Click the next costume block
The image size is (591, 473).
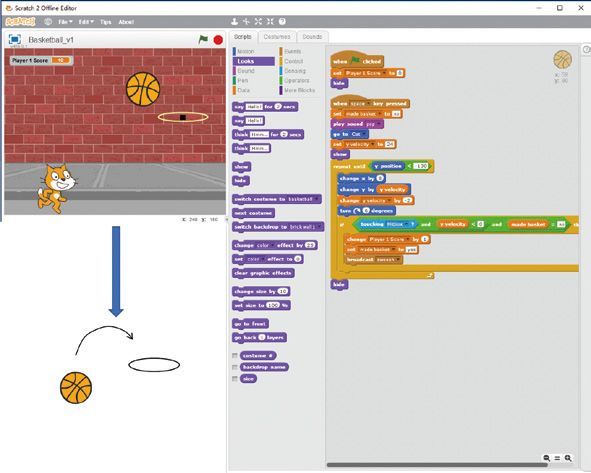[253, 213]
